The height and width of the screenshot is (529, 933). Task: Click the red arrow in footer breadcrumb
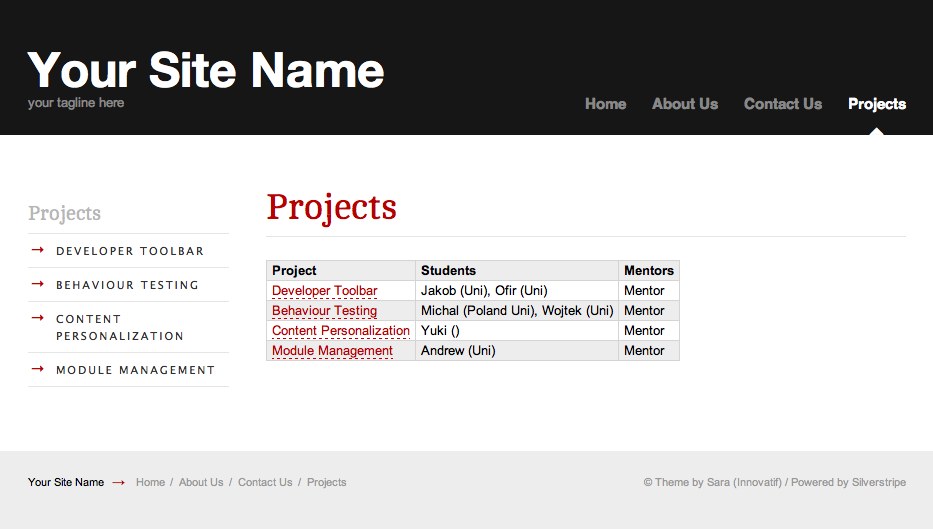[119, 483]
